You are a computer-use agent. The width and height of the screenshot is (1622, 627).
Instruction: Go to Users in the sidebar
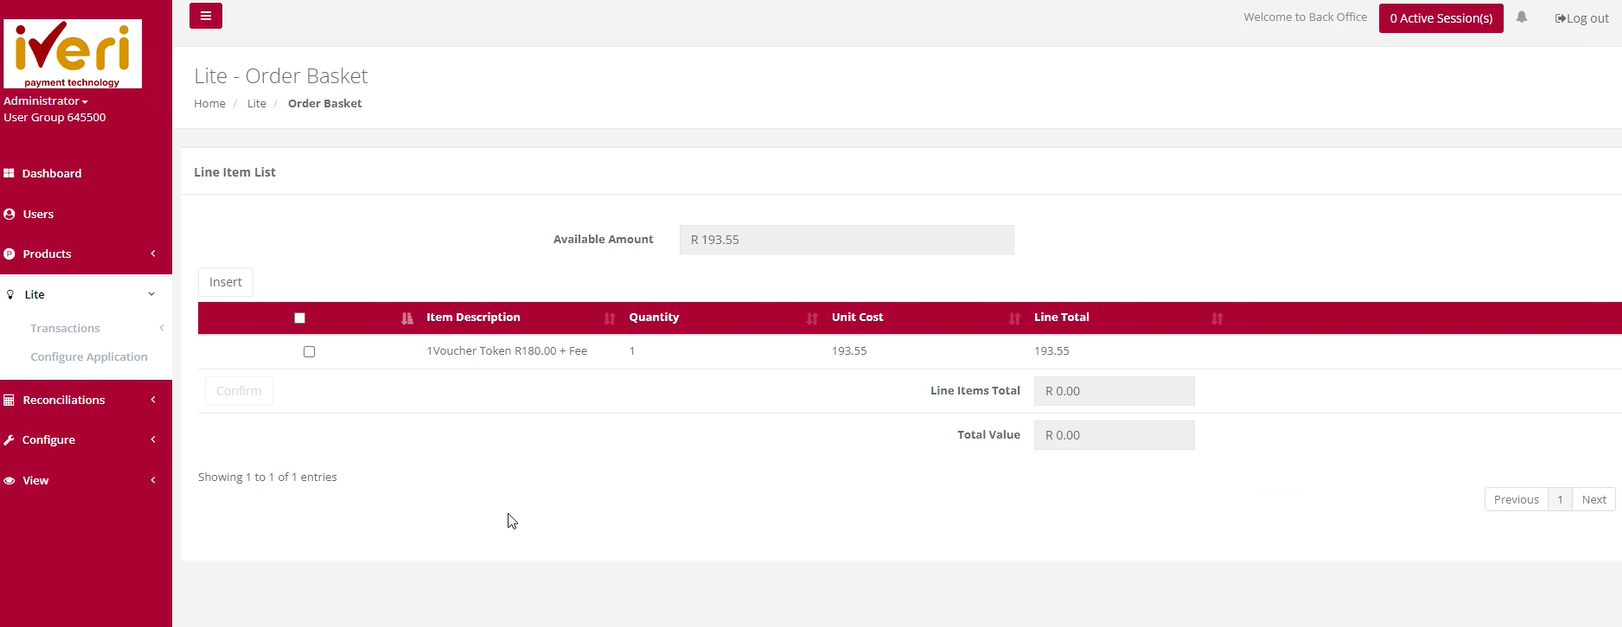pyautogui.click(x=38, y=214)
